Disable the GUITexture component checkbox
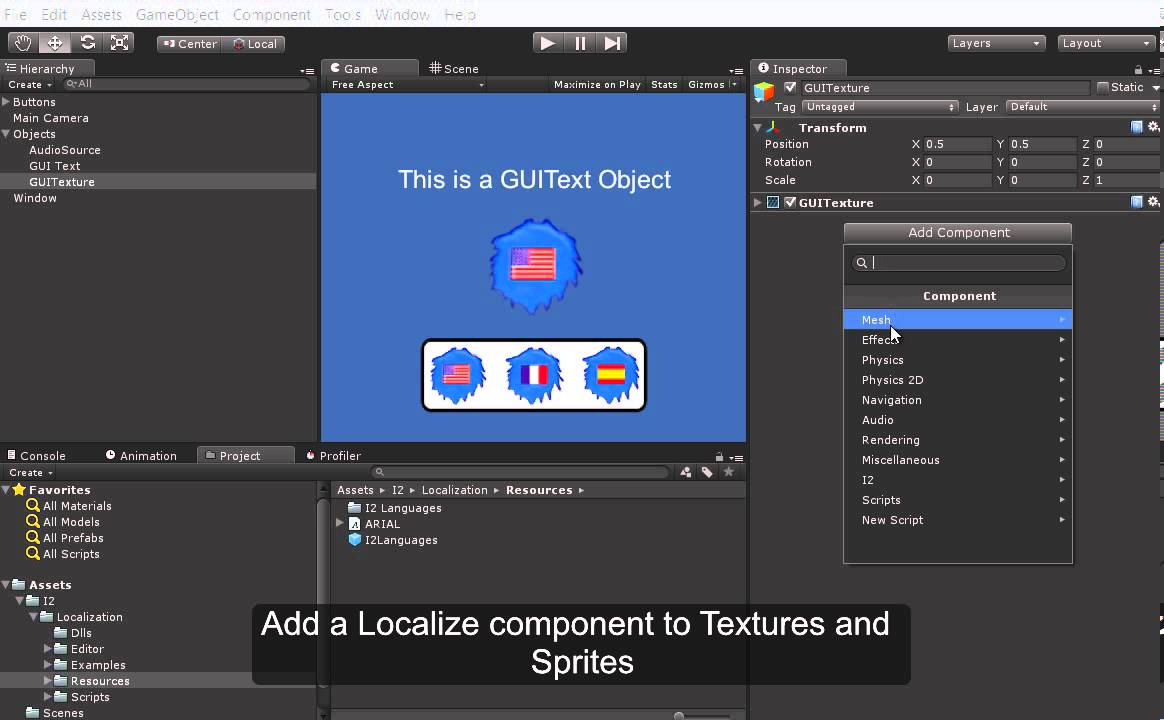Viewport: 1164px width, 720px height. pos(790,202)
